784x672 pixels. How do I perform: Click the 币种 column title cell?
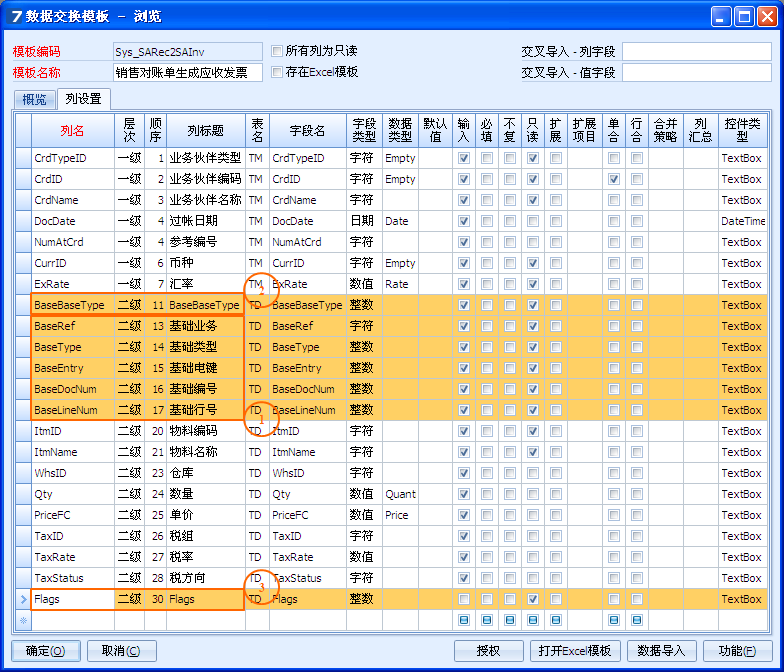pyautogui.click(x=206, y=263)
